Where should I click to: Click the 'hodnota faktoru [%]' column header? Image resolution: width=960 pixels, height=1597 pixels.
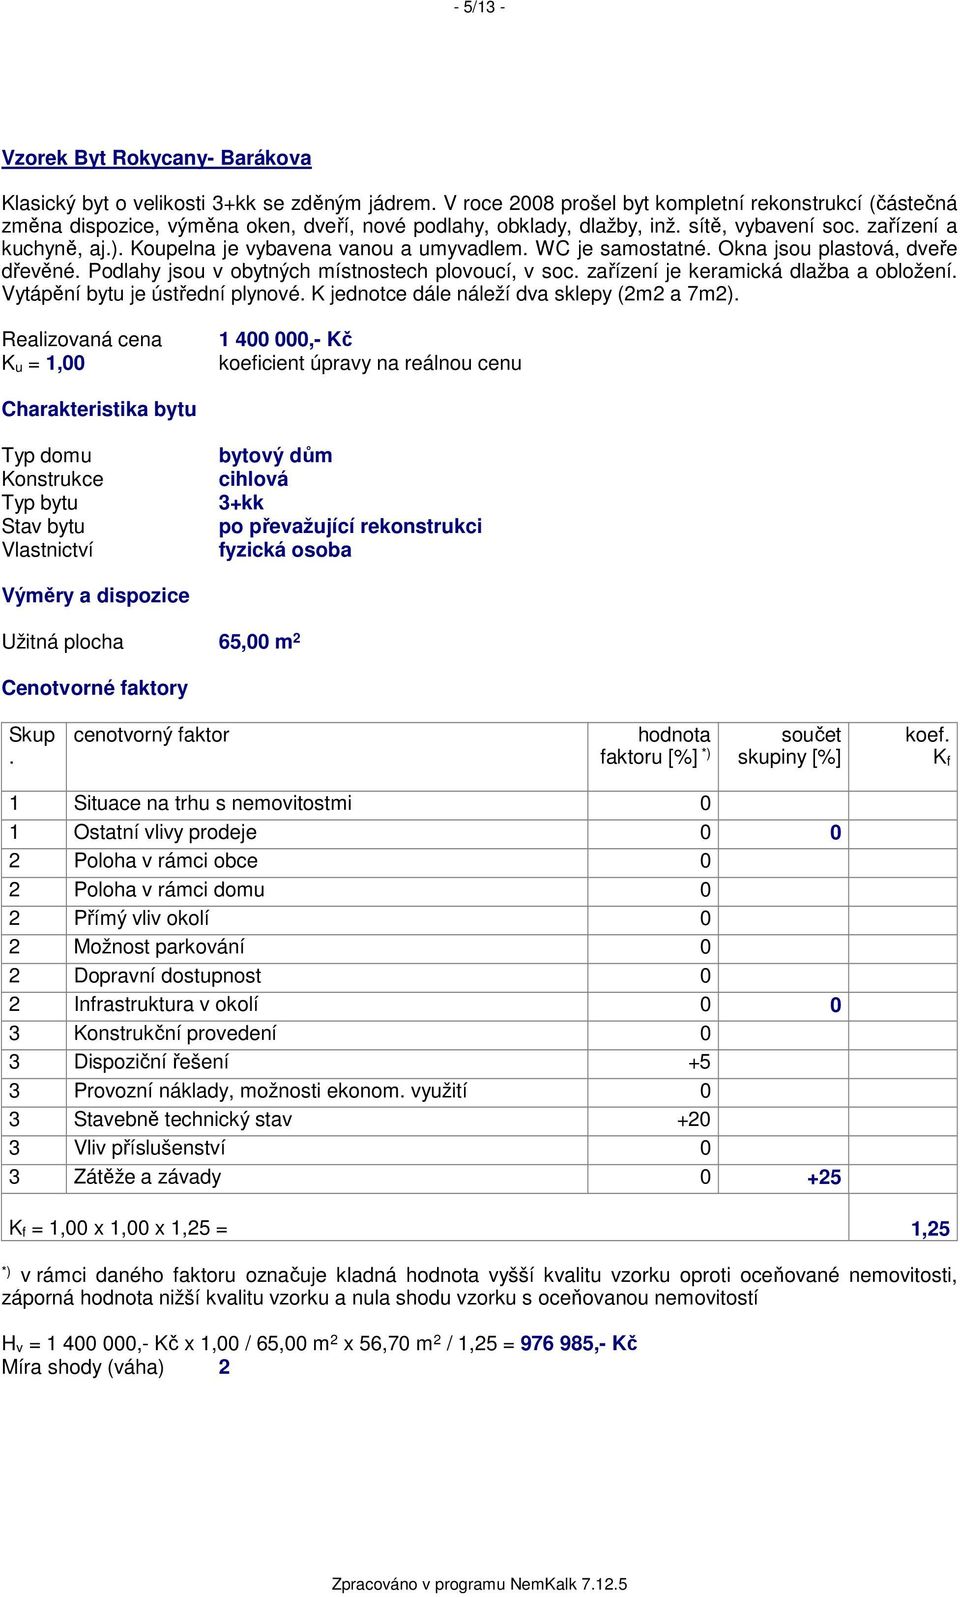pos(655,746)
